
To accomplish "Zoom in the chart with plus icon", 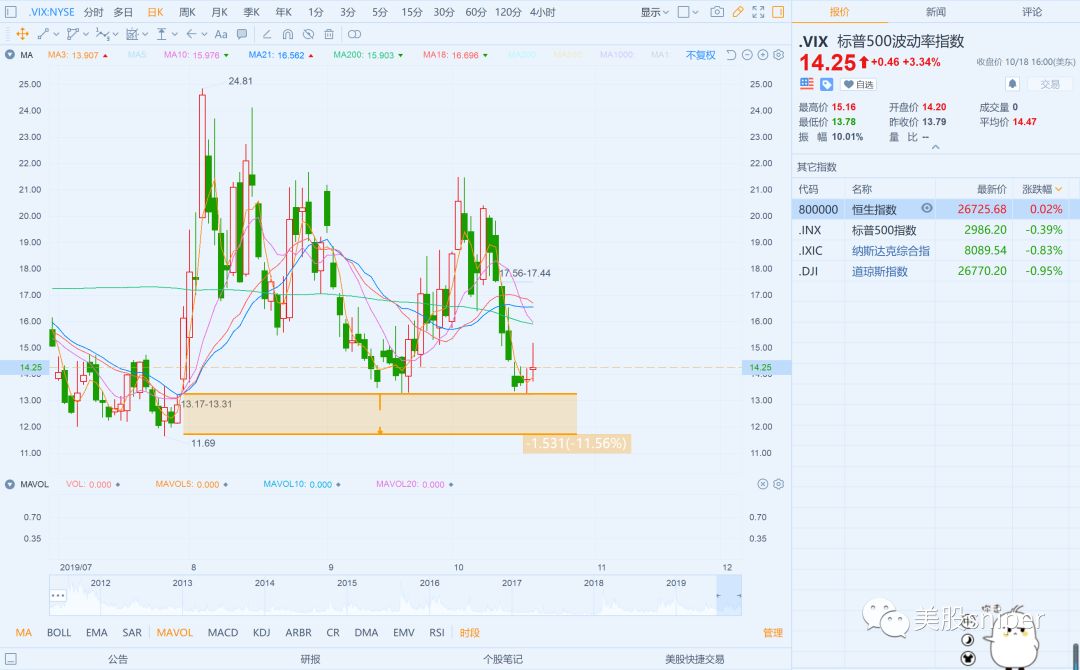I will pos(762,55).
